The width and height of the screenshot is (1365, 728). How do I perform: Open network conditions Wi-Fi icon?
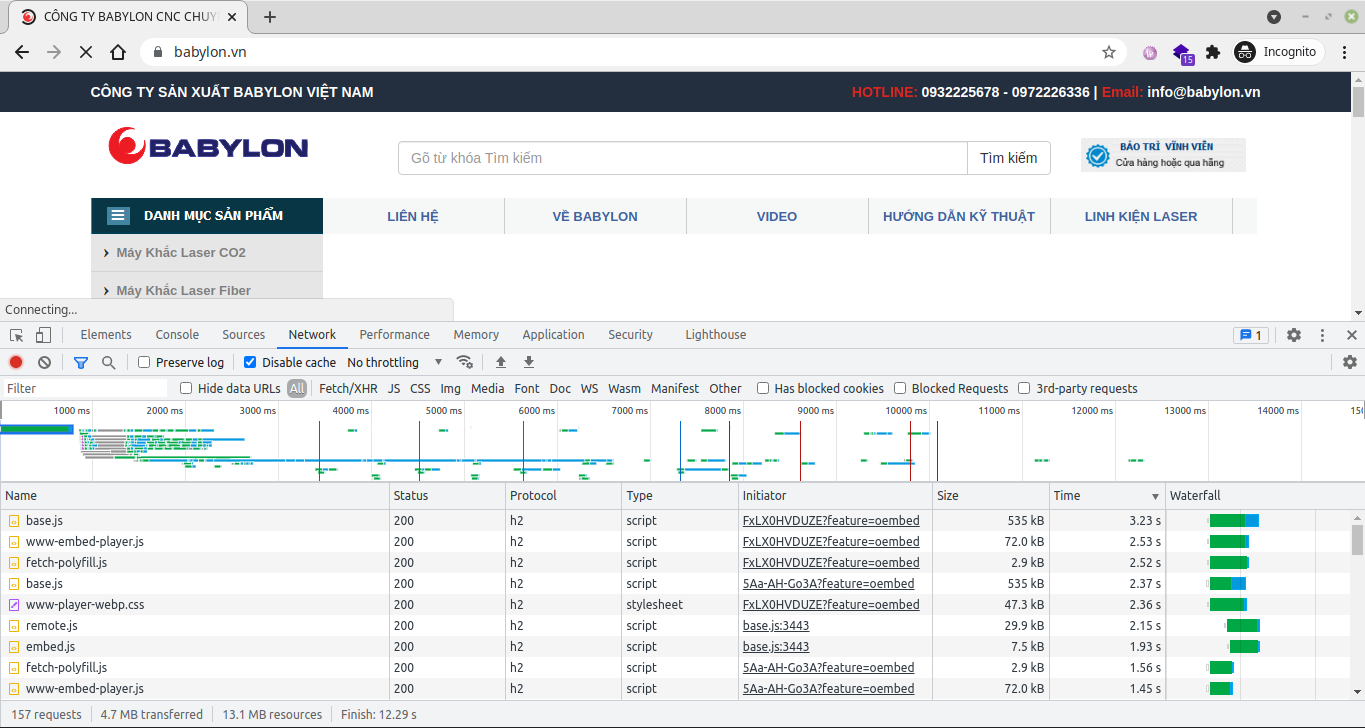pos(465,362)
